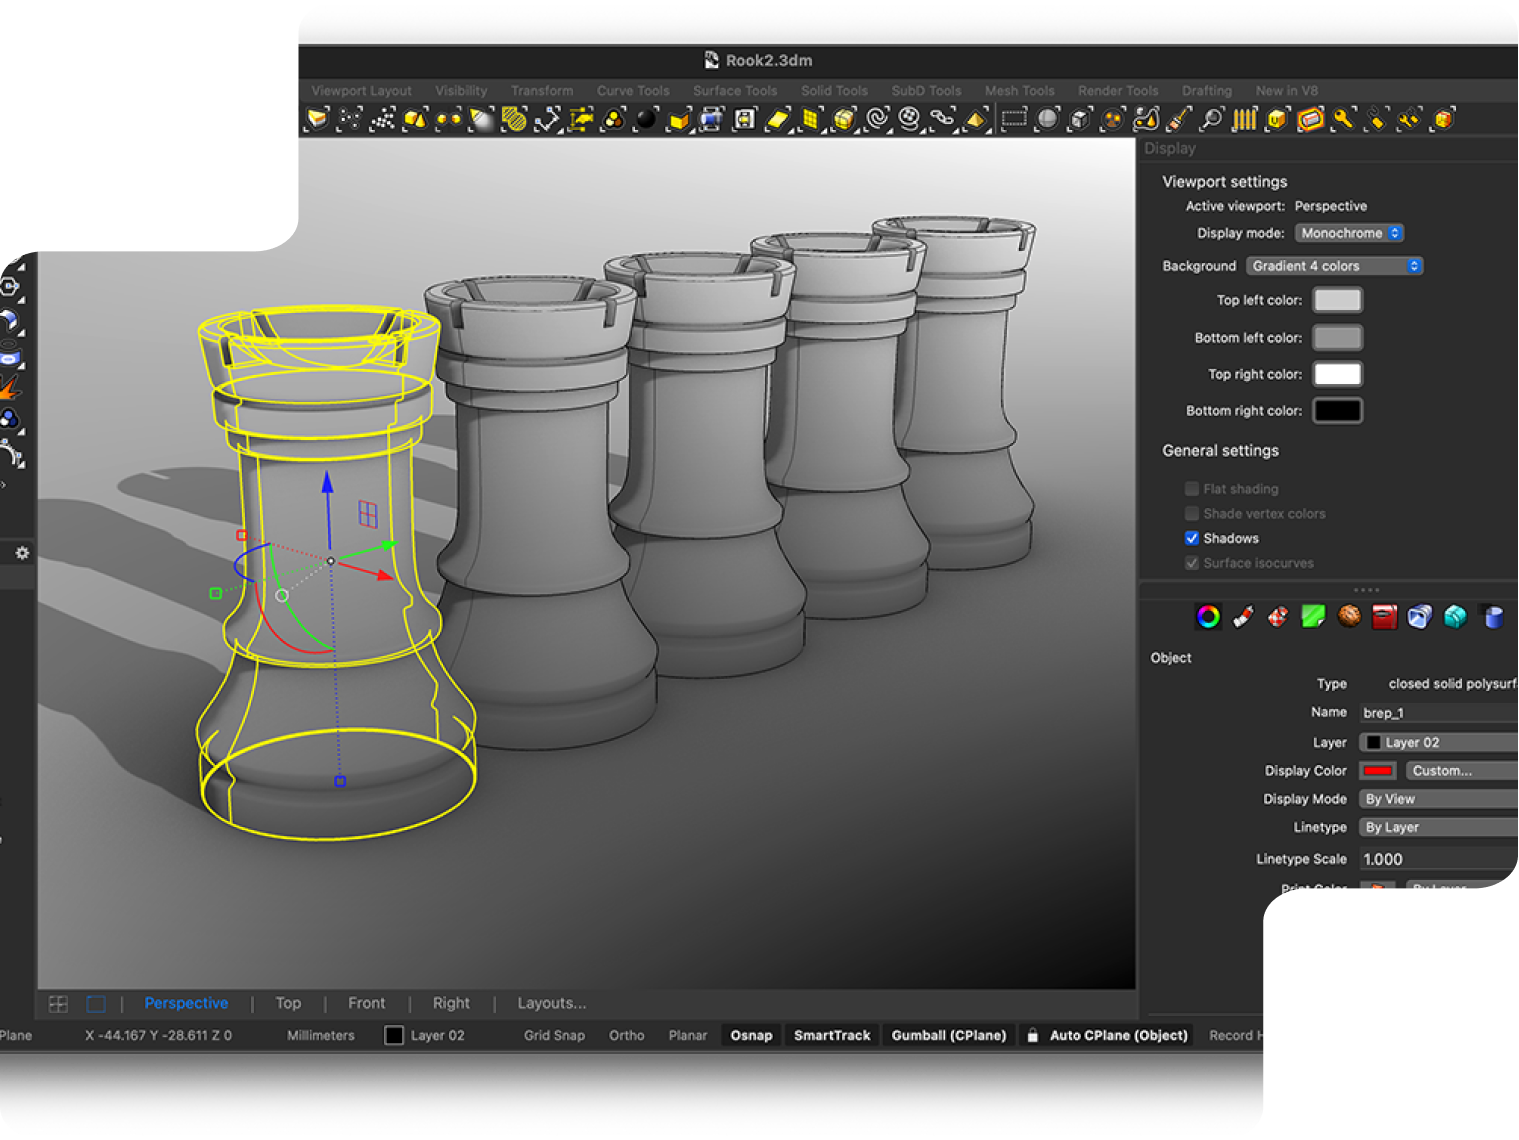Open the Display mode Monochrome dropdown
This screenshot has width=1519, height=1140.
[1350, 233]
